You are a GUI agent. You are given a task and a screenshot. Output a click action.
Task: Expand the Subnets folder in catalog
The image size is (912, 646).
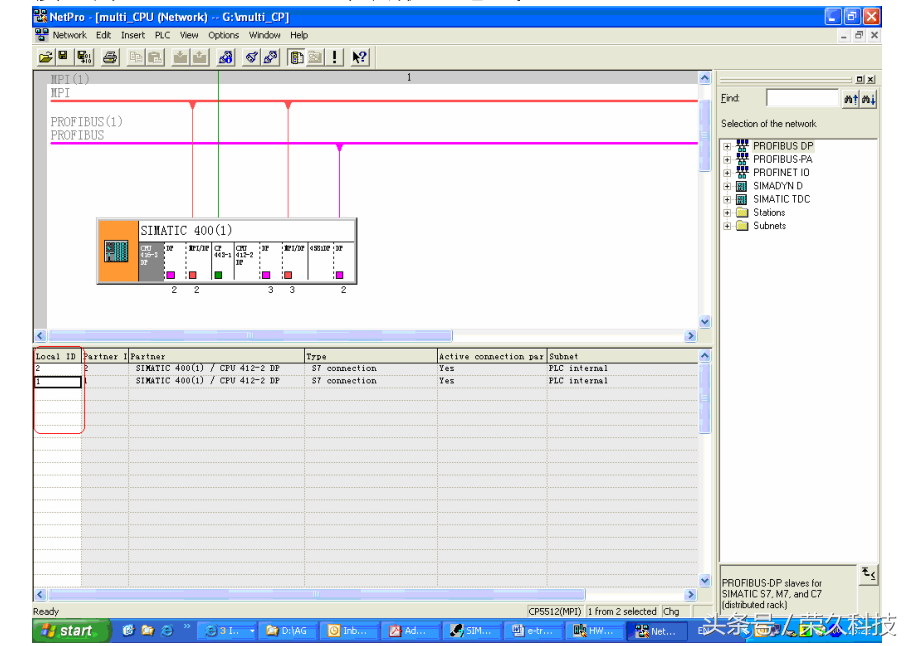coord(727,225)
